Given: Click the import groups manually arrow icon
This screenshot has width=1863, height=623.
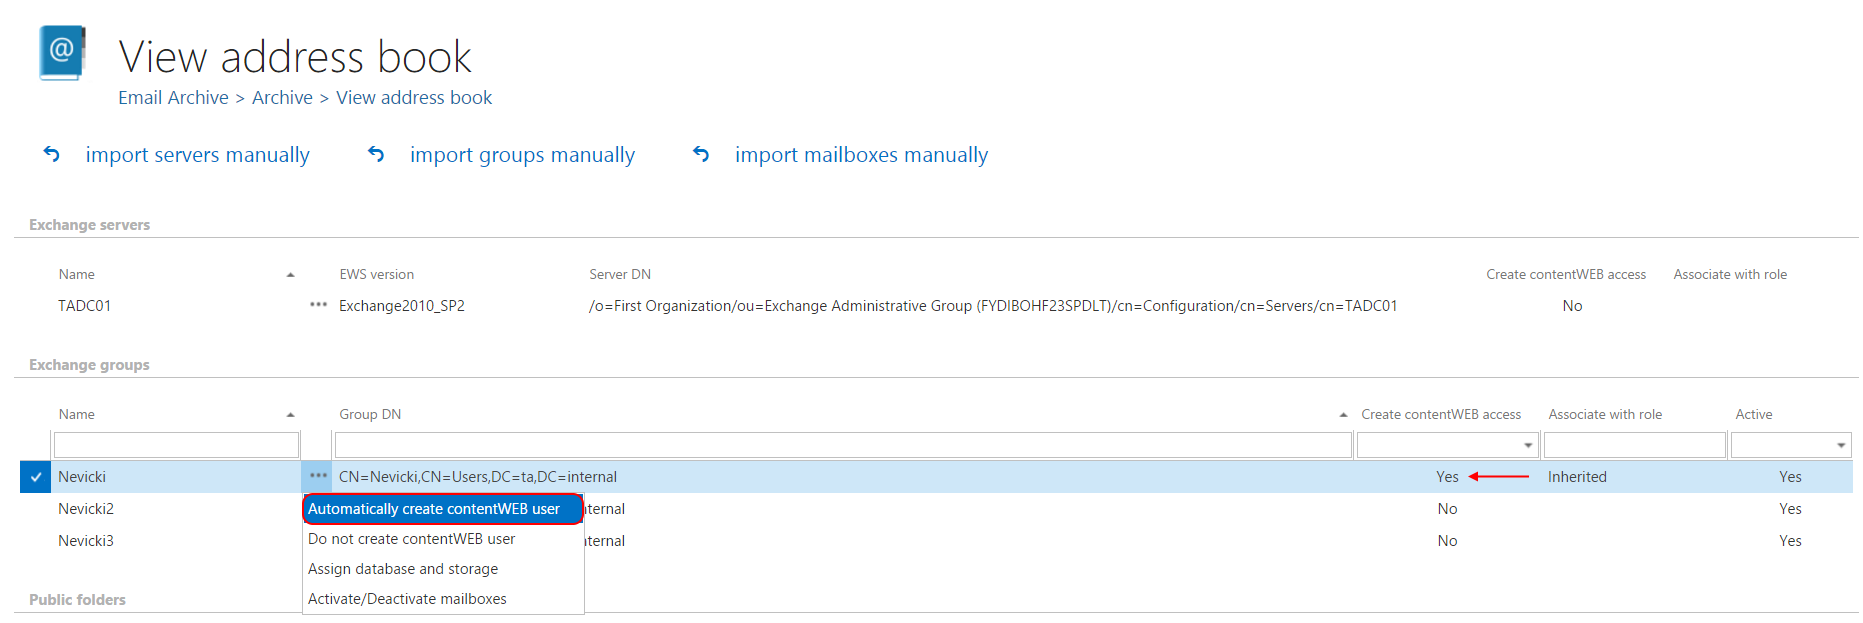Looking at the screenshot, I should point(376,154).
